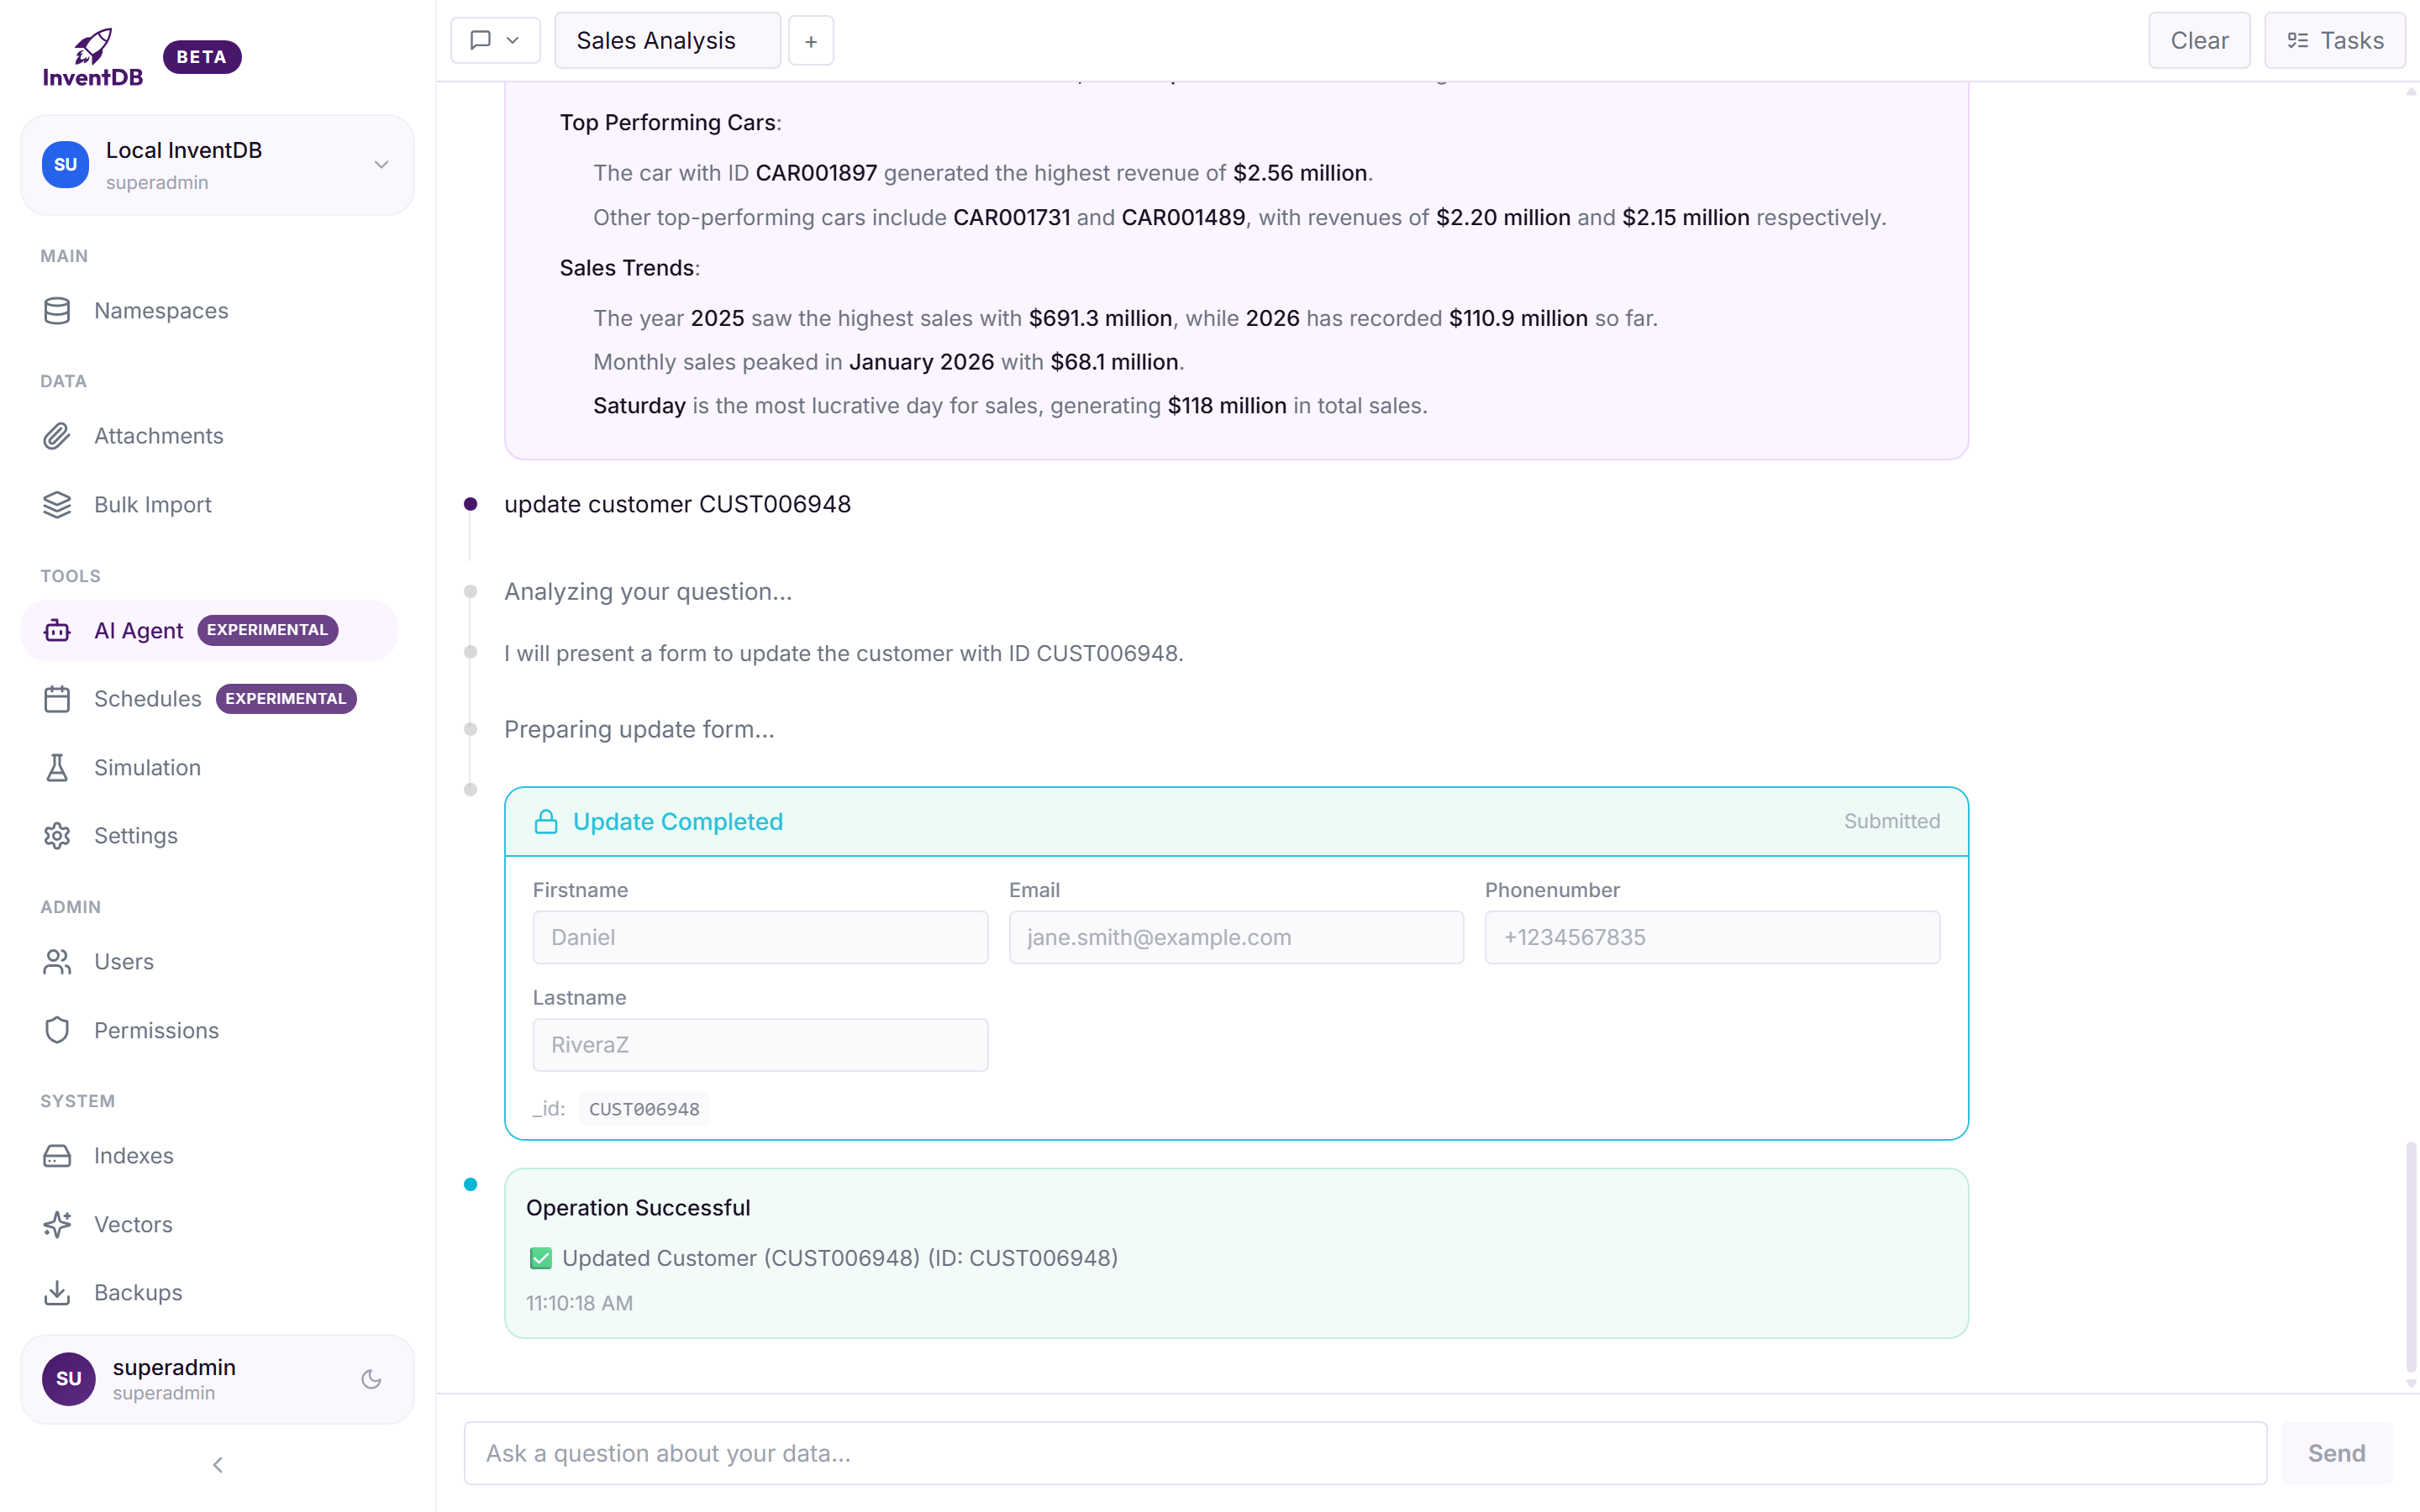Select the AI Agent experimental tool
The width and height of the screenshot is (2420, 1512).
point(138,630)
